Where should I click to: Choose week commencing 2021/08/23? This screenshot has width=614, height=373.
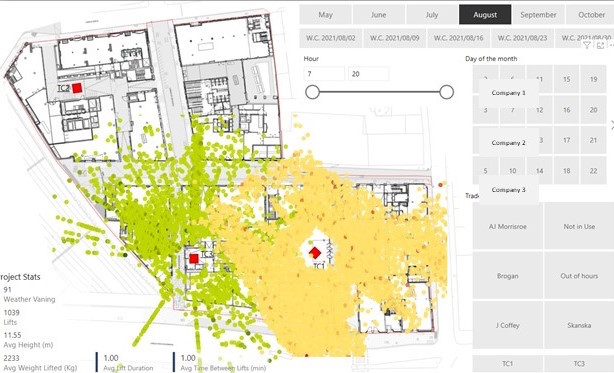click(x=522, y=38)
